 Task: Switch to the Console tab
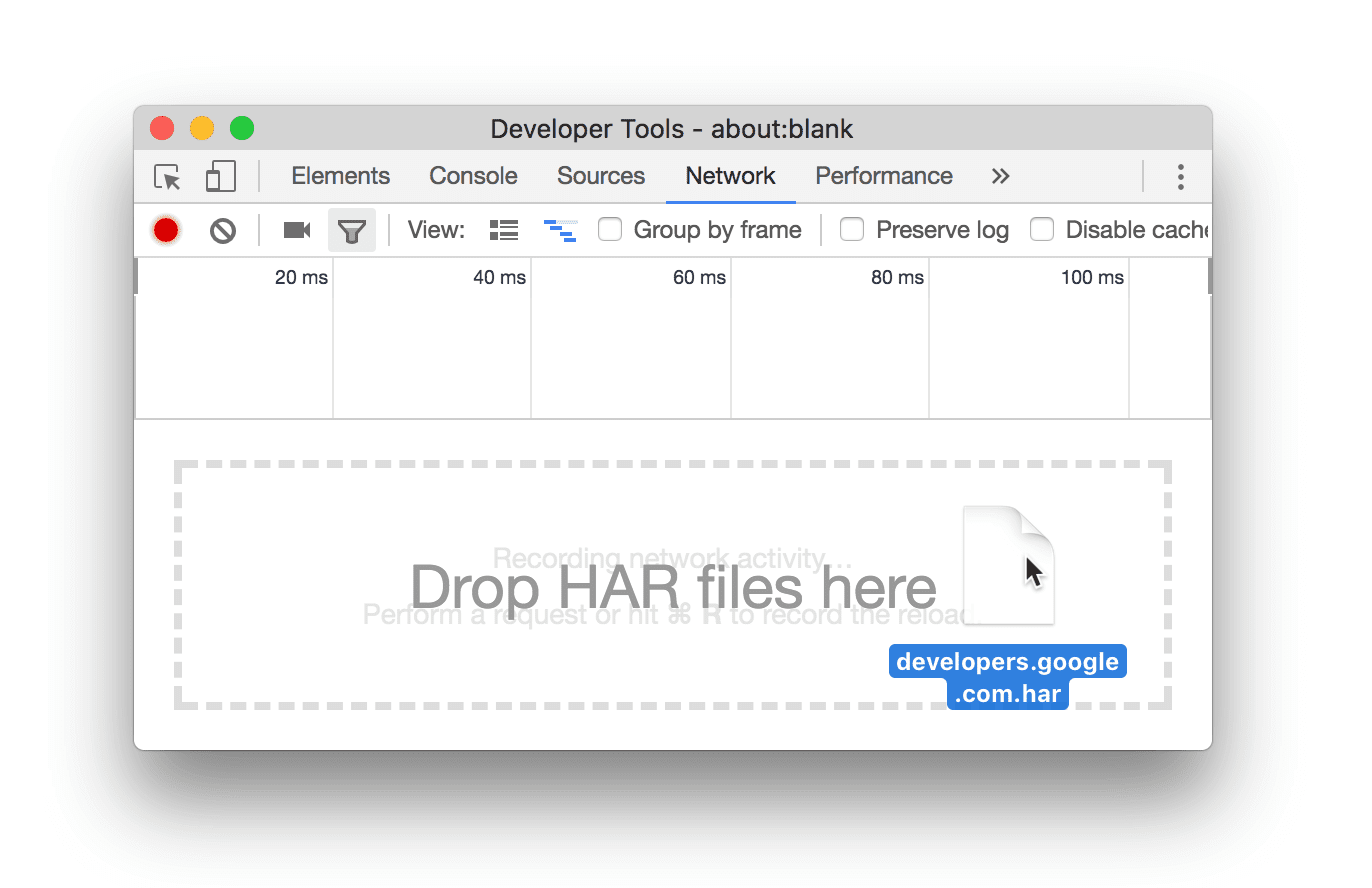(x=472, y=176)
